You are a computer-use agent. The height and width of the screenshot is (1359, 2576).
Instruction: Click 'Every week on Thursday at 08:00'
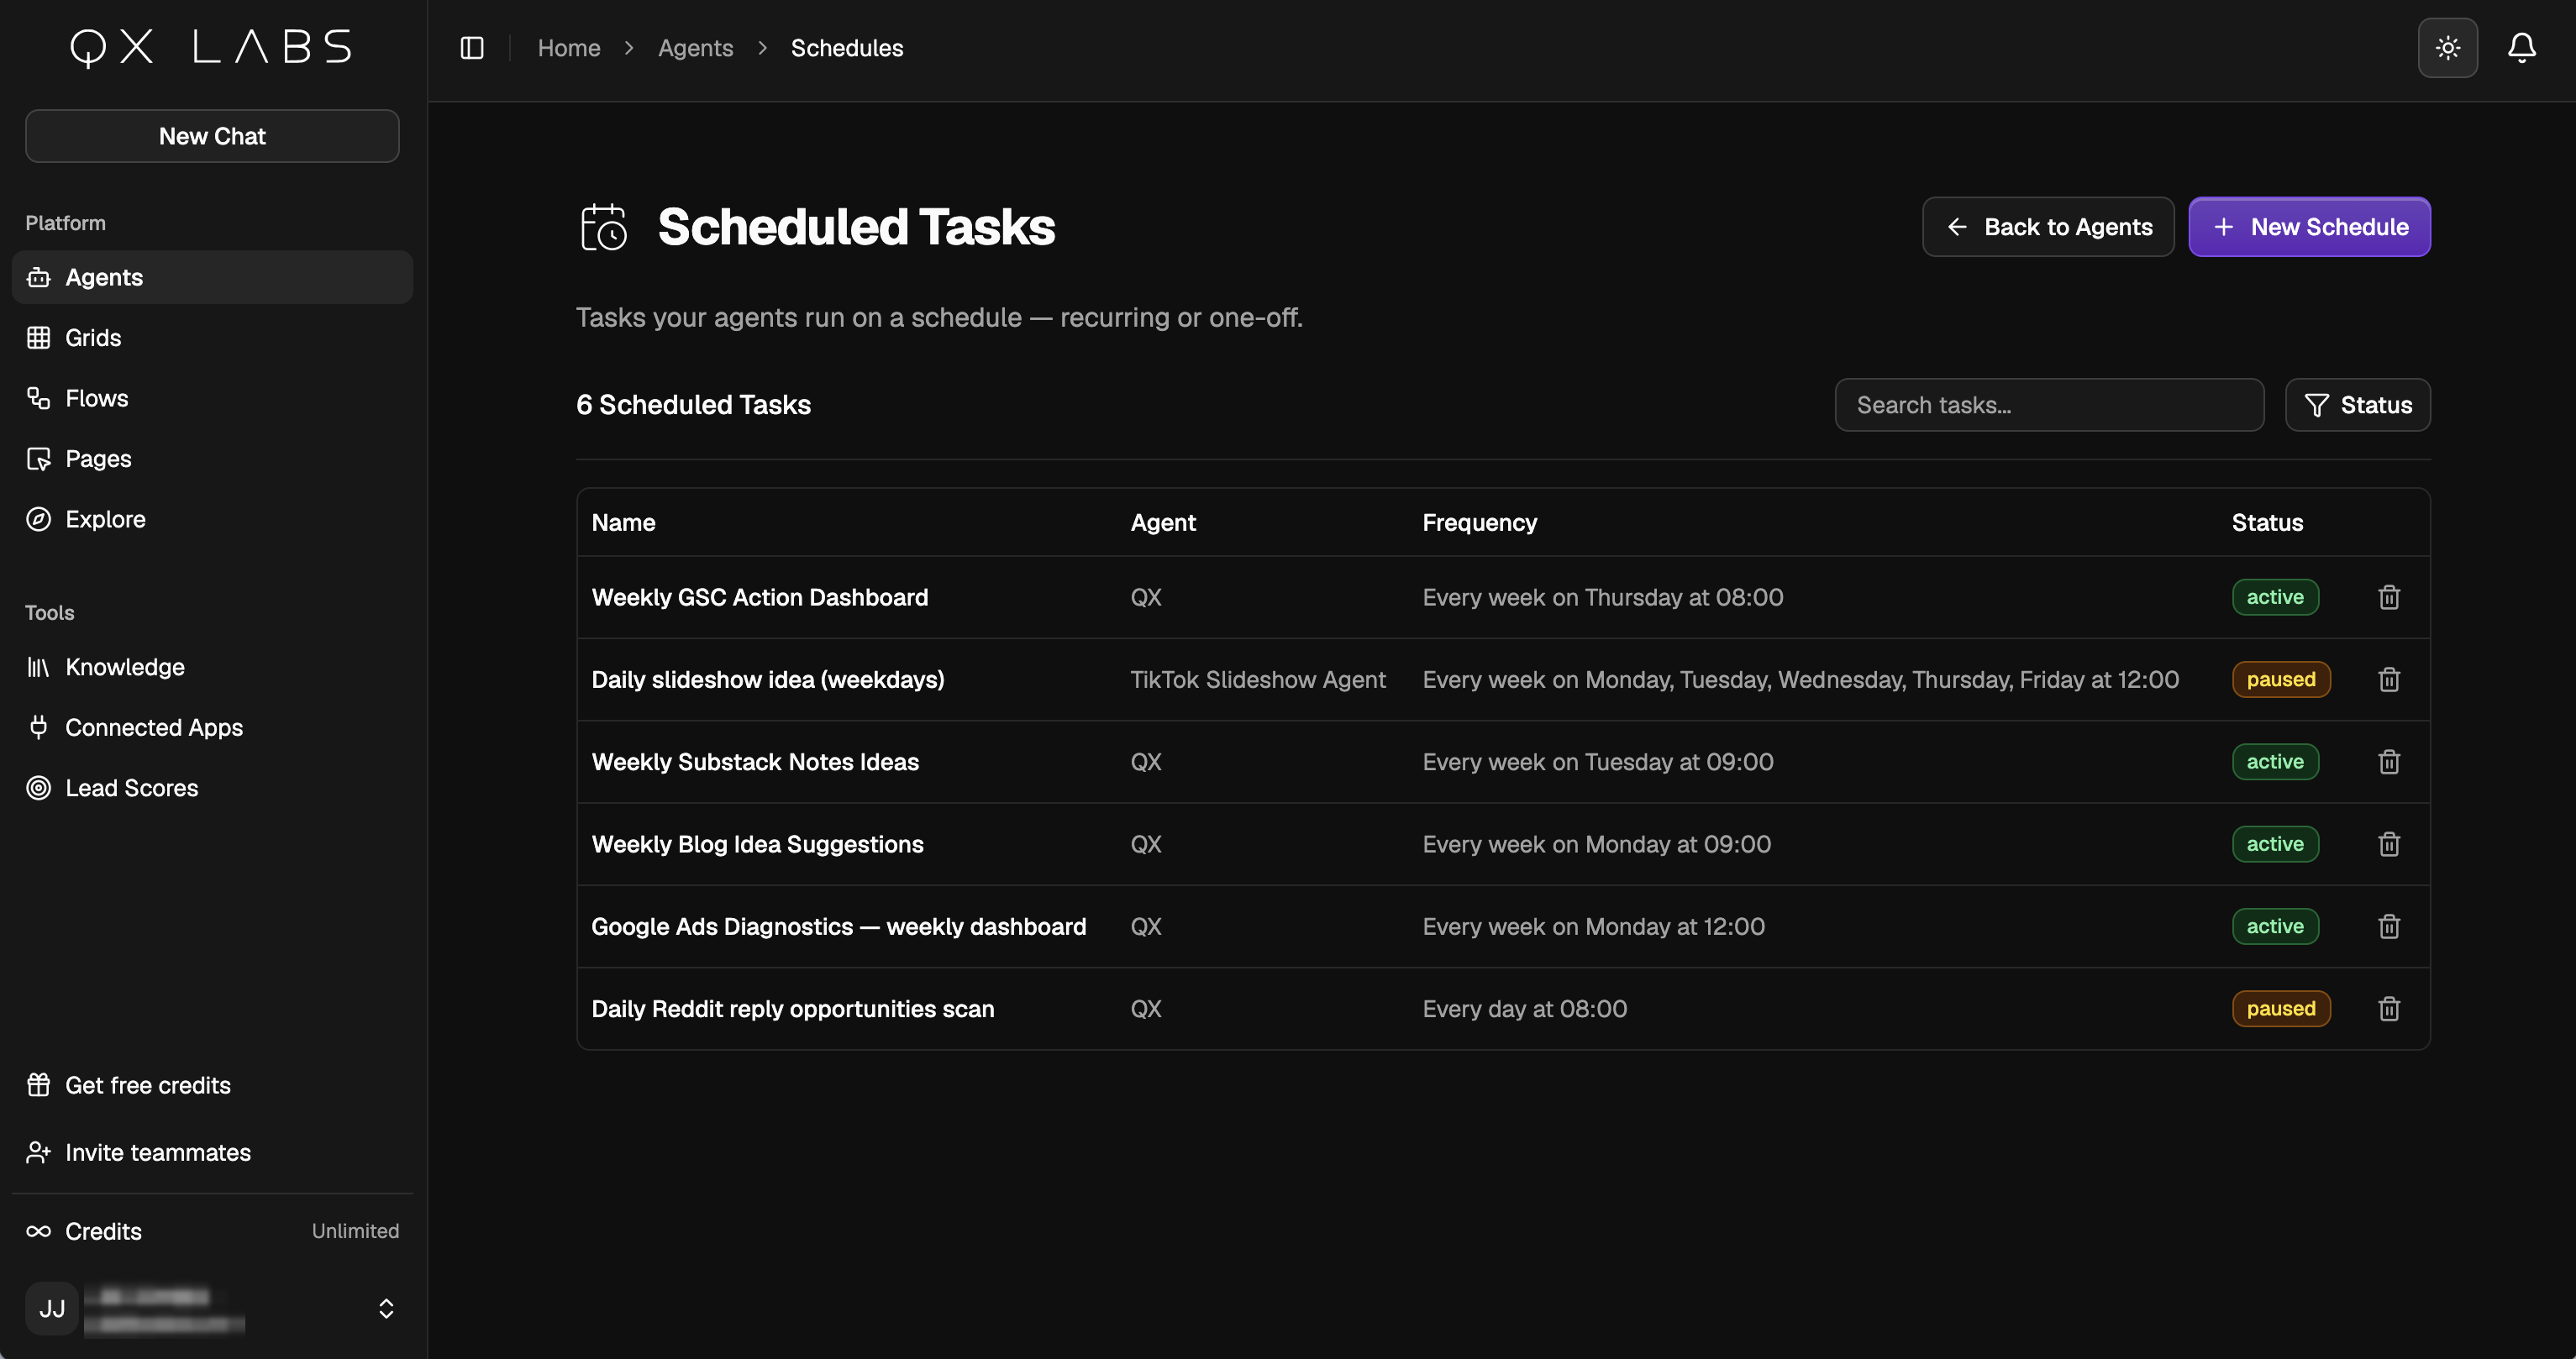1603,597
